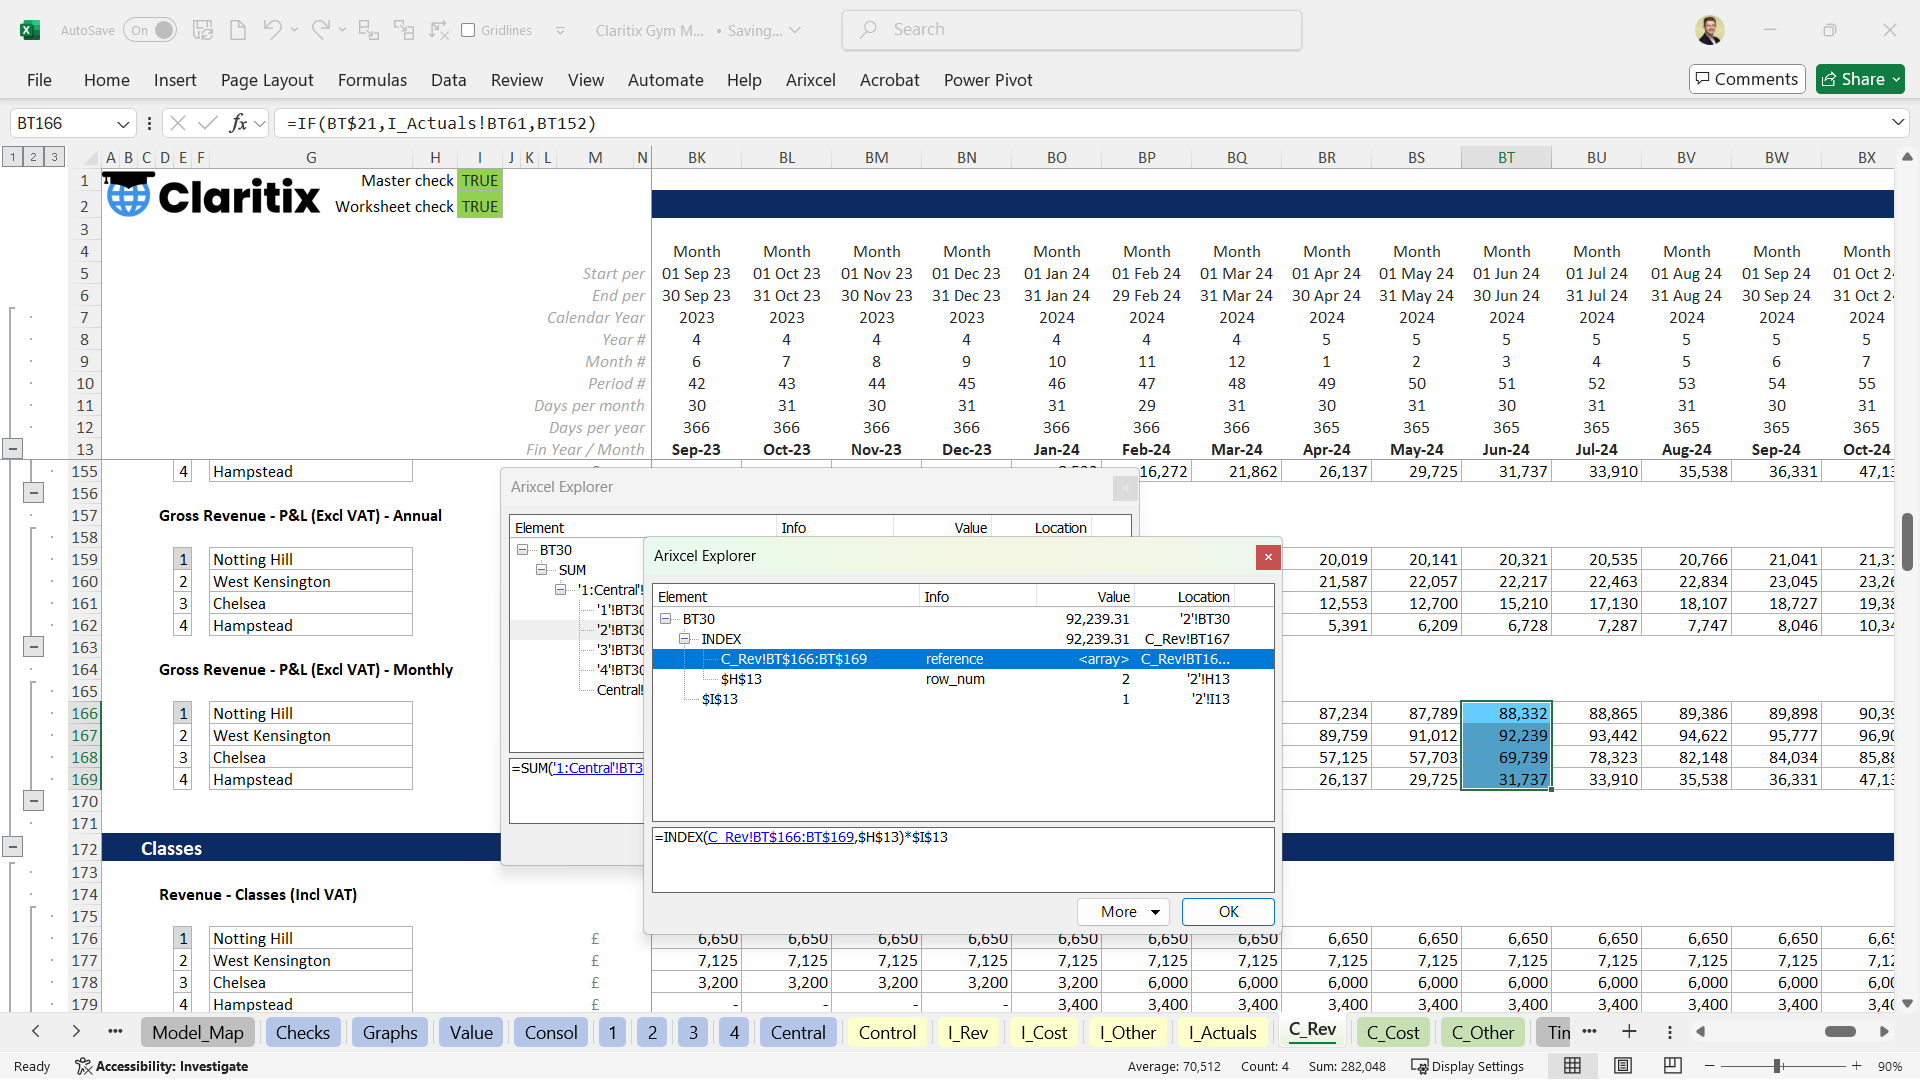Click the Trace Precedents icon
Image resolution: width=1920 pixels, height=1080 pixels.
pos(368,30)
